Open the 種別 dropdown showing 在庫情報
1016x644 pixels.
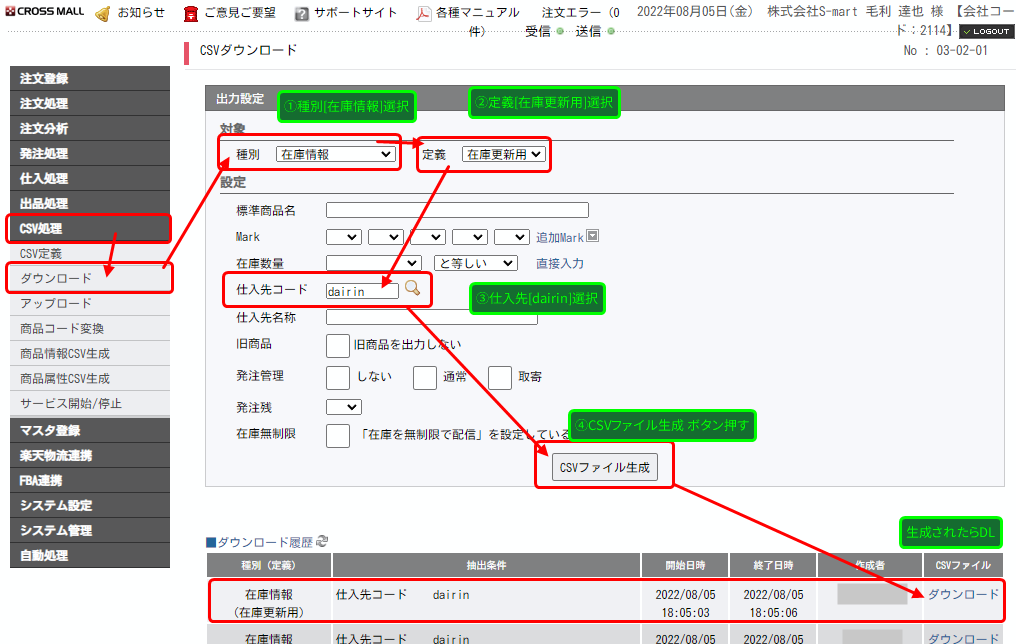click(x=336, y=154)
